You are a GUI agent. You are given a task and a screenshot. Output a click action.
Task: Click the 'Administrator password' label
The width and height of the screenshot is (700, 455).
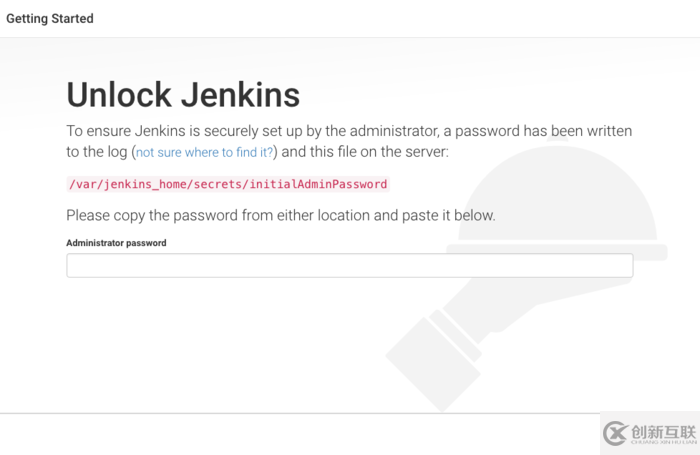116,243
